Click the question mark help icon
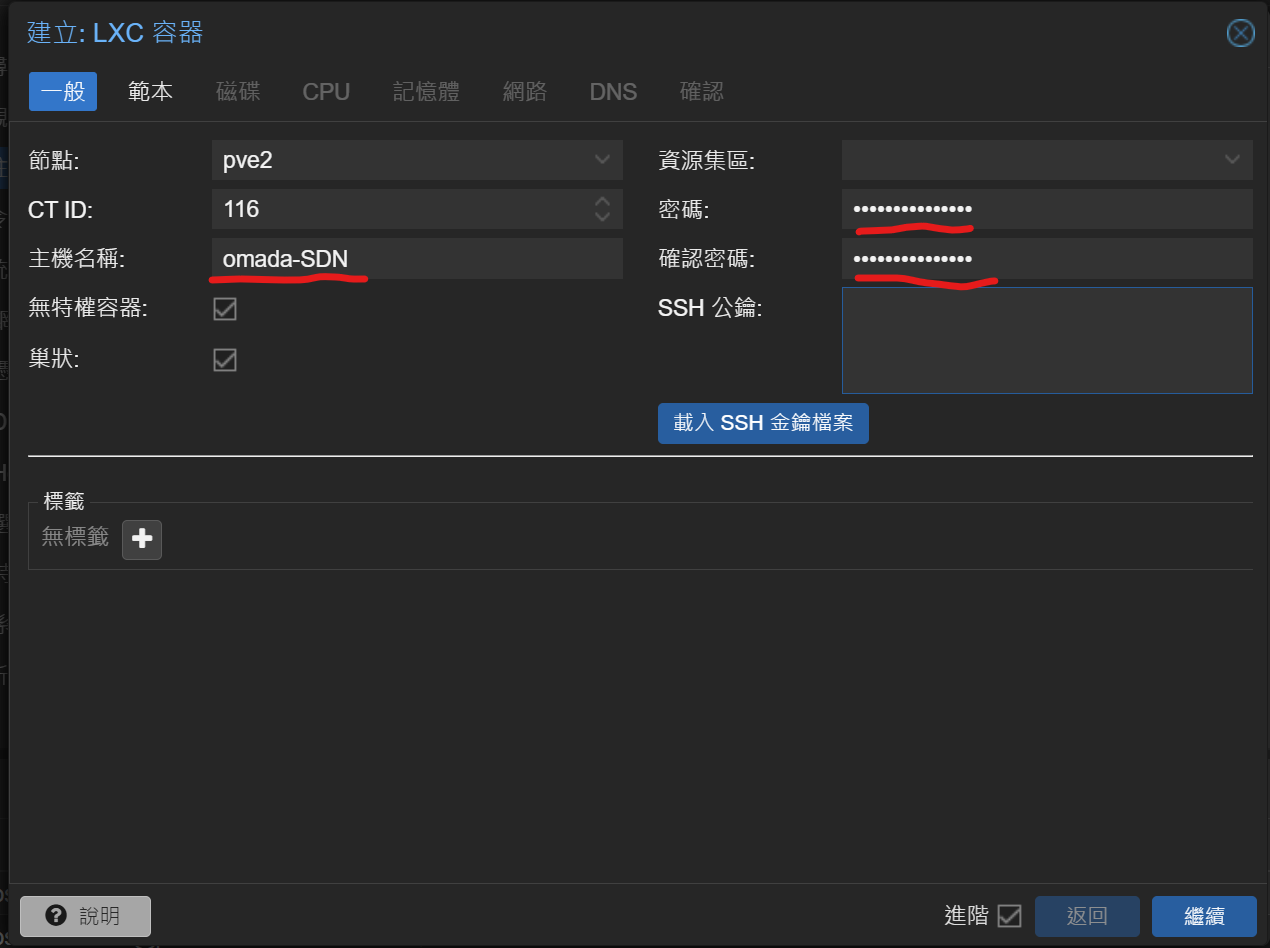Screen dimensions: 1270x948 pyautogui.click(x=56, y=915)
